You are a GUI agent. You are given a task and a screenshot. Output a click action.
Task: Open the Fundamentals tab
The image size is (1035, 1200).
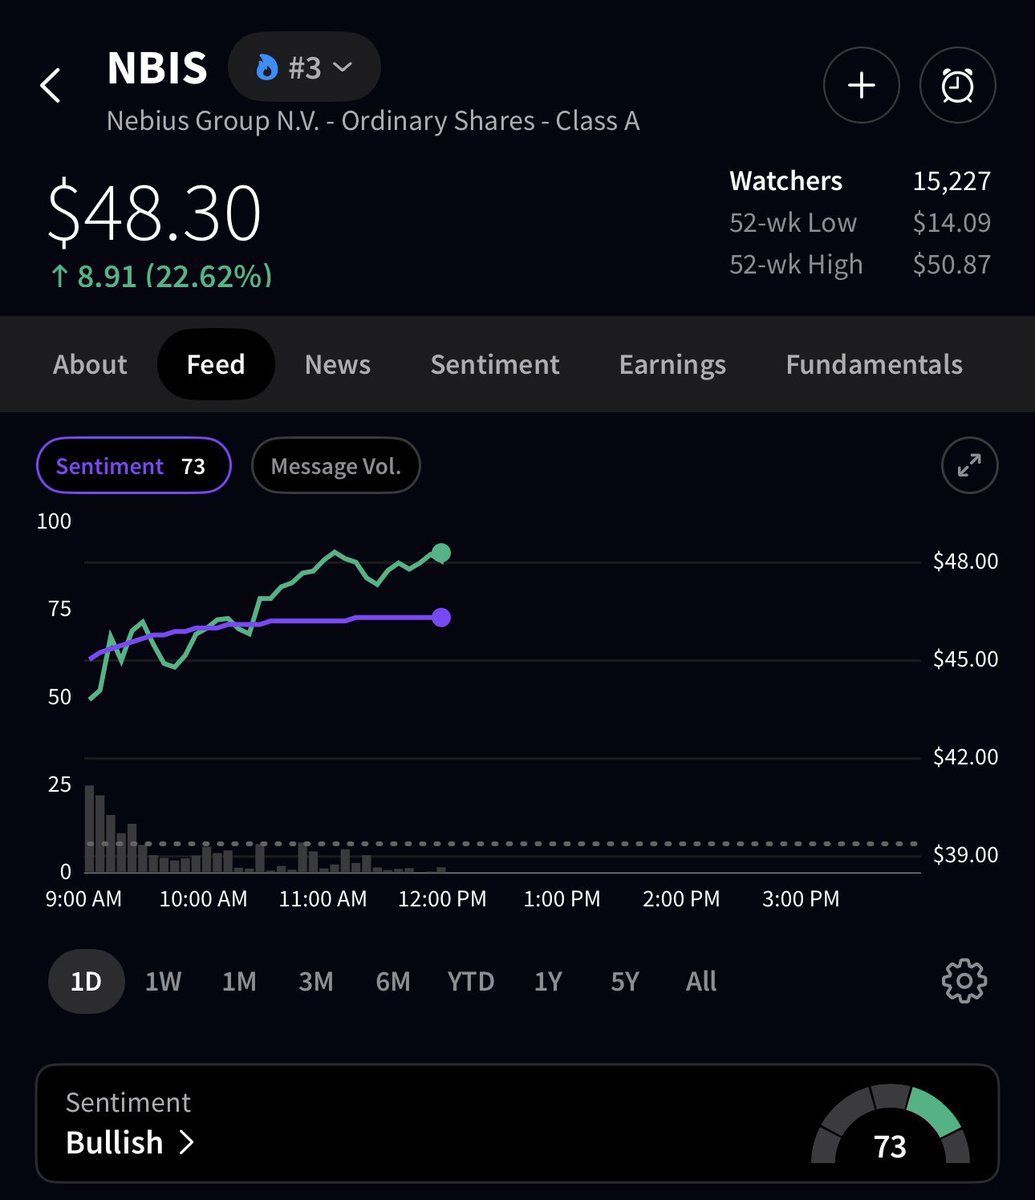[874, 364]
